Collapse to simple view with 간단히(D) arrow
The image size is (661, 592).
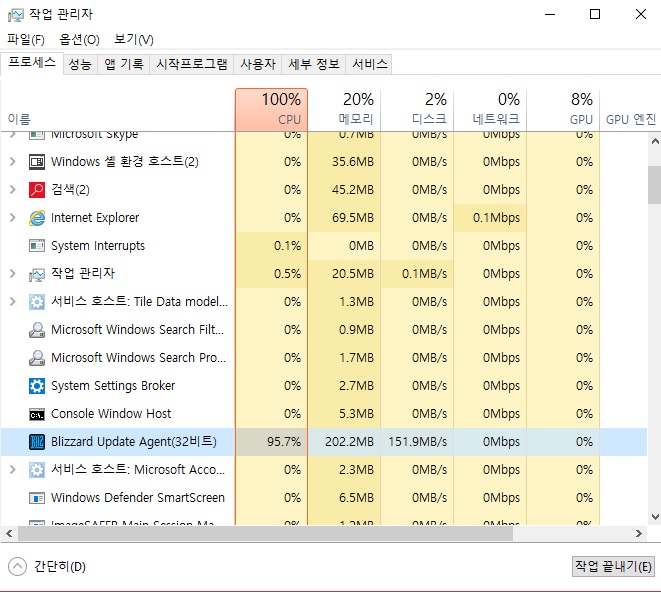(x=17, y=567)
